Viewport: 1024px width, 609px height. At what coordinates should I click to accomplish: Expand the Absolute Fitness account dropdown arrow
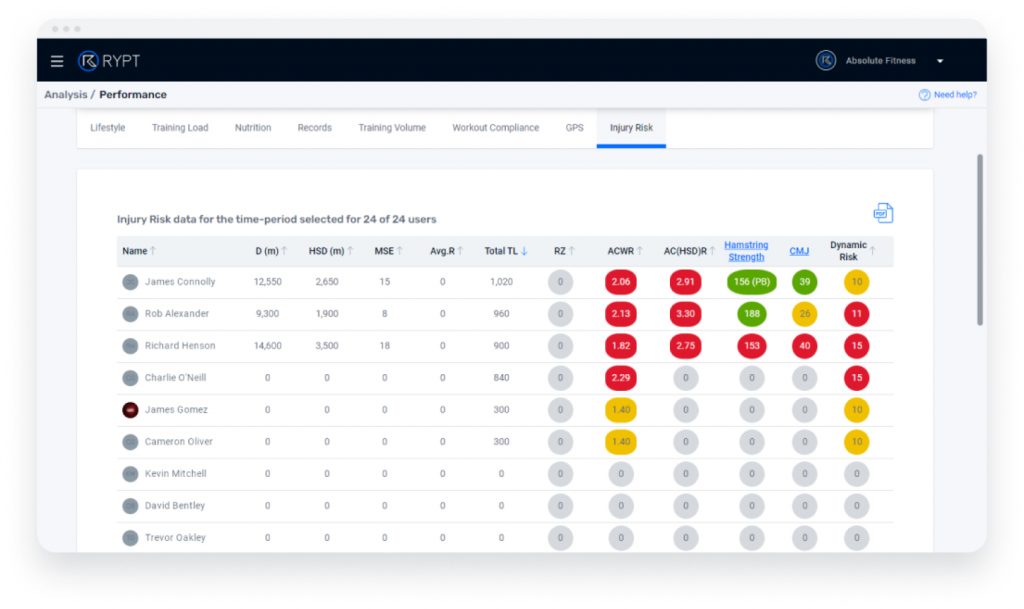[940, 61]
